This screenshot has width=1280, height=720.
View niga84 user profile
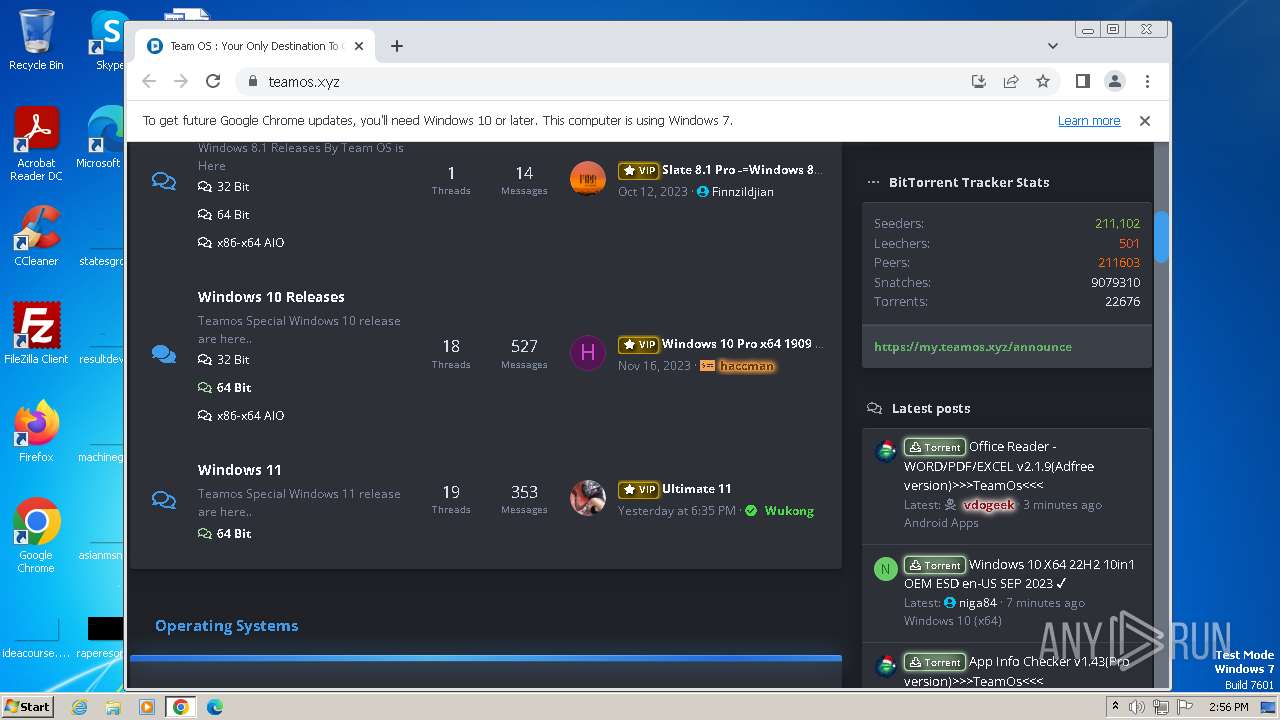[x=978, y=603]
